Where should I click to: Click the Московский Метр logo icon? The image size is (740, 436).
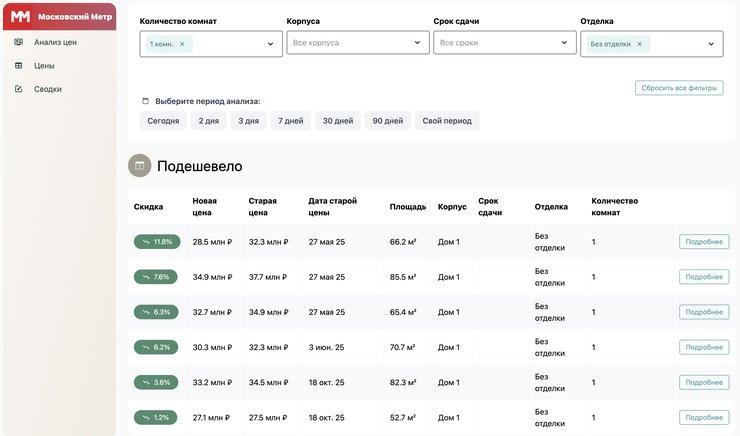coord(20,17)
